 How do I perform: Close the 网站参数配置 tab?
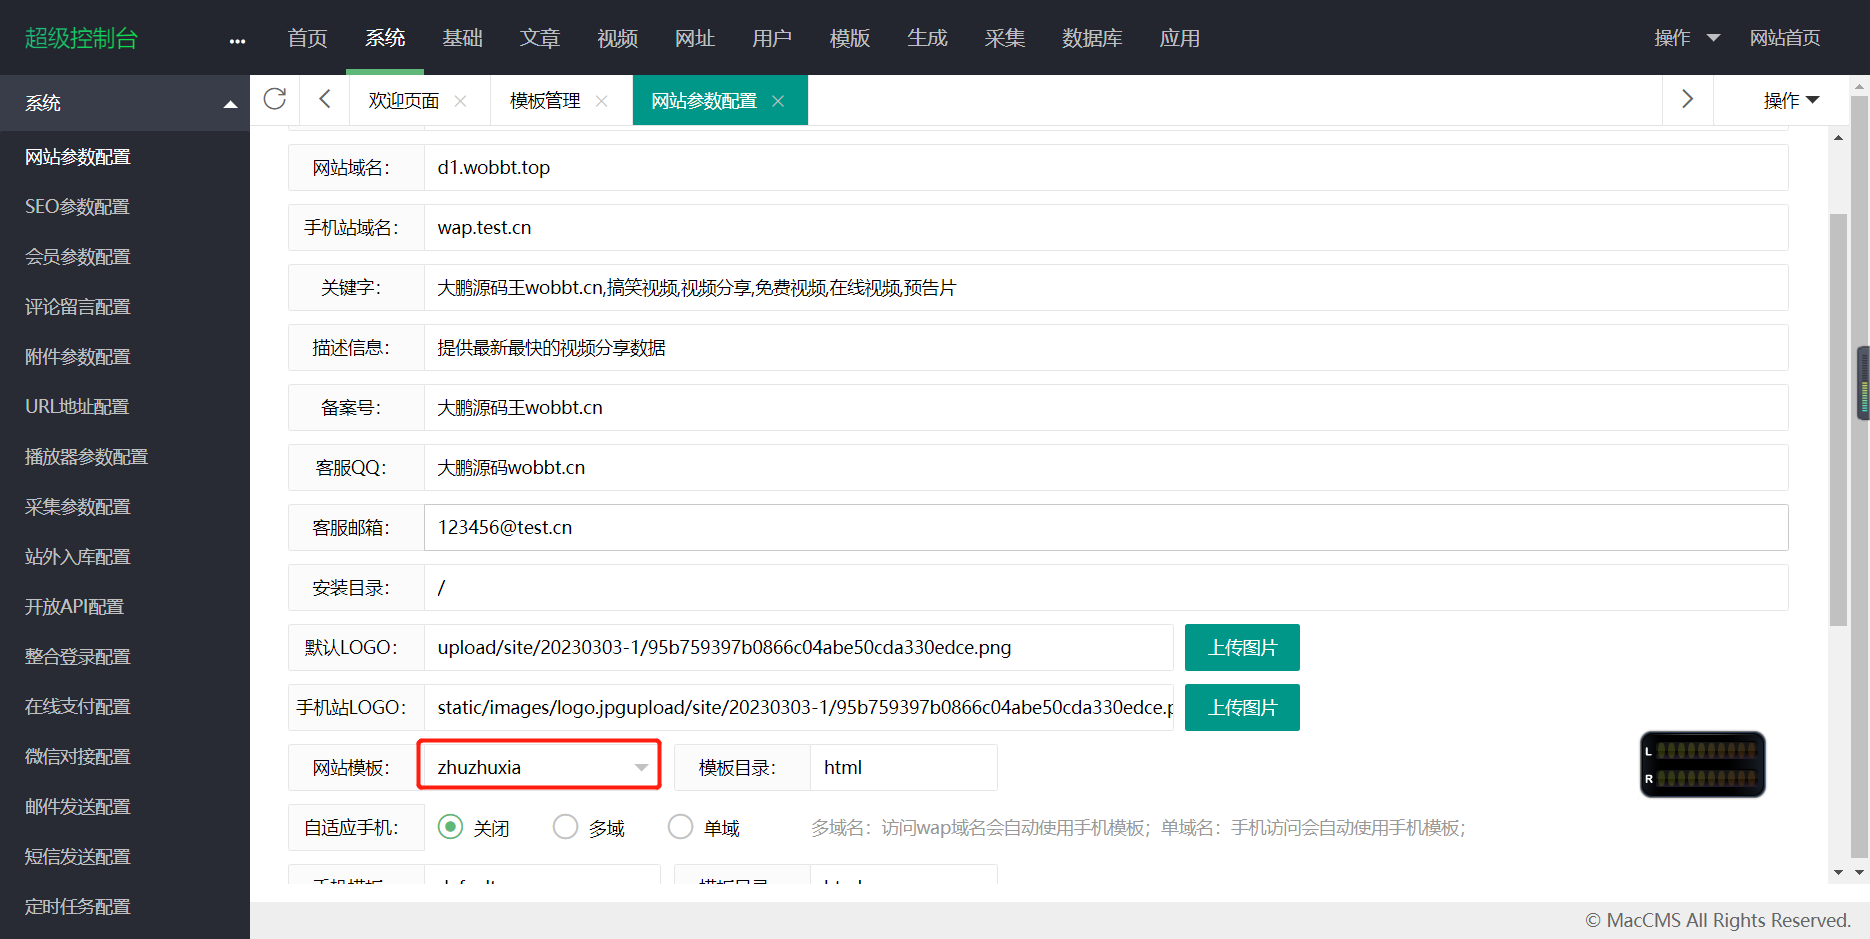777,100
